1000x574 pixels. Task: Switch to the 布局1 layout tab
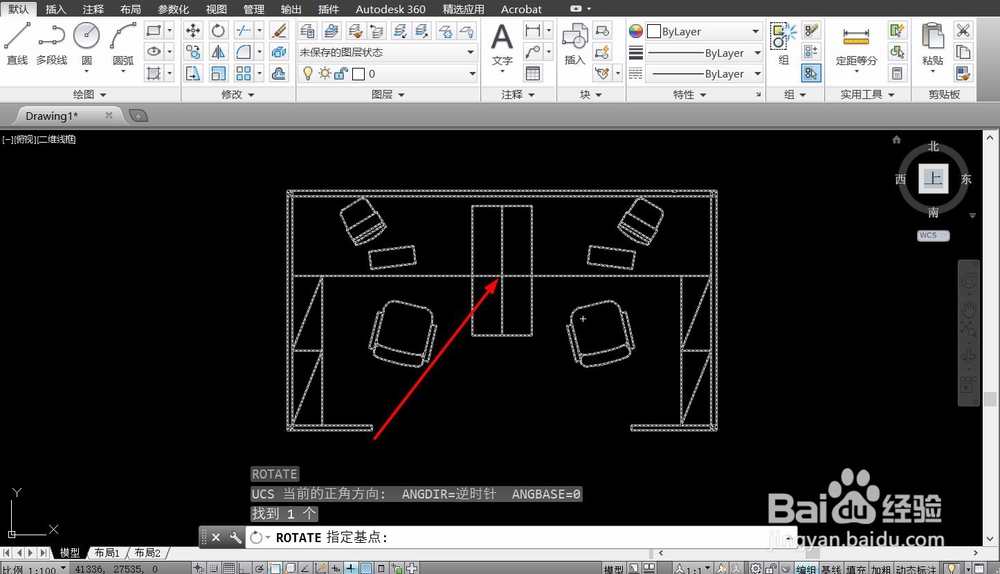[x=107, y=553]
